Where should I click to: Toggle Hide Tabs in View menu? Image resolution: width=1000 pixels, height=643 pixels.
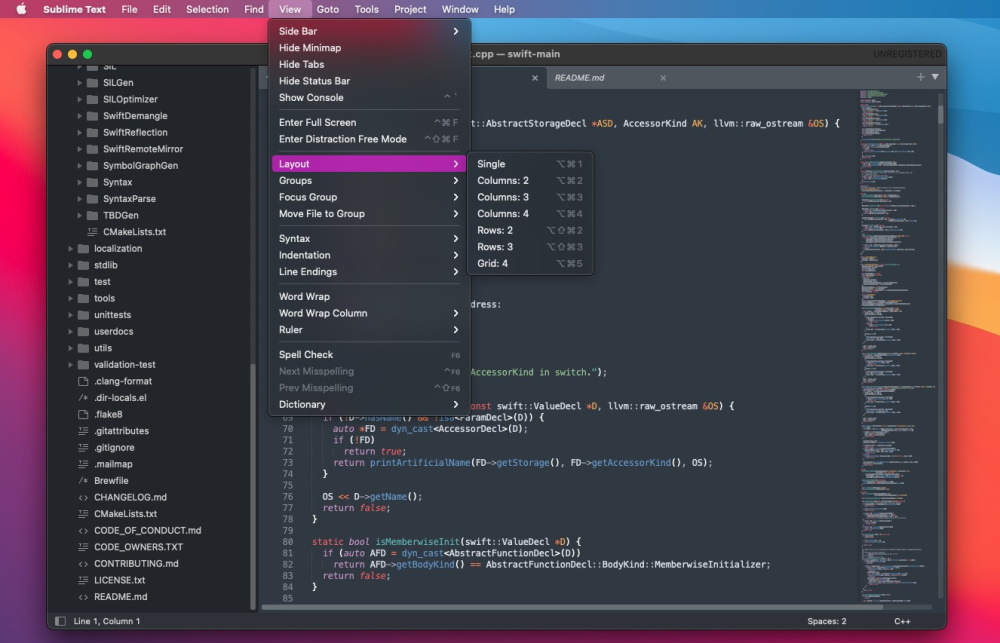coord(369,64)
